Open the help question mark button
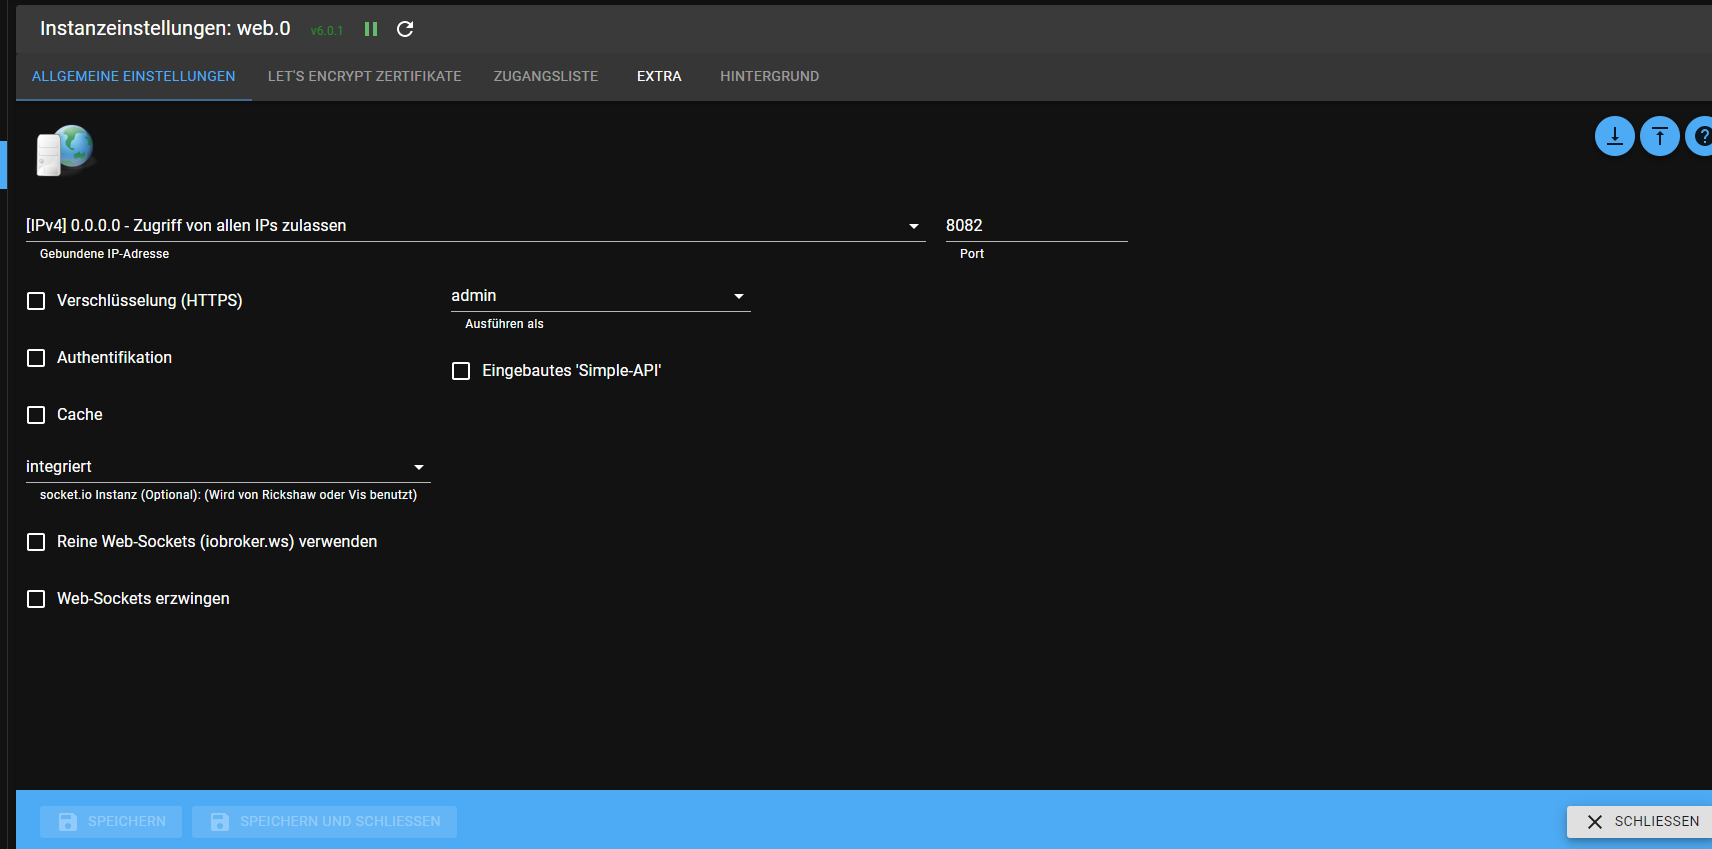This screenshot has width=1712, height=849. 1700,136
